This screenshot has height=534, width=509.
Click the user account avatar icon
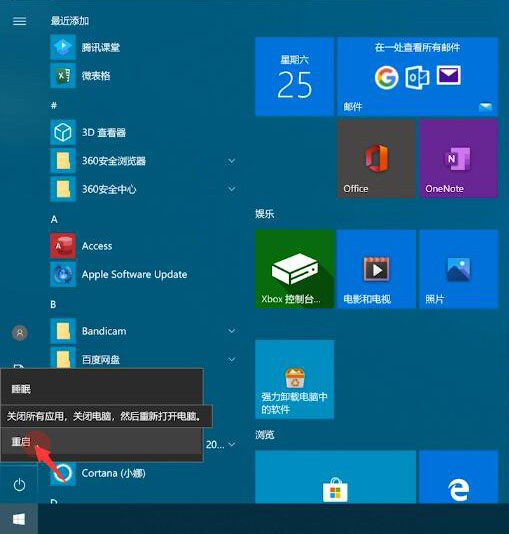tap(20, 333)
